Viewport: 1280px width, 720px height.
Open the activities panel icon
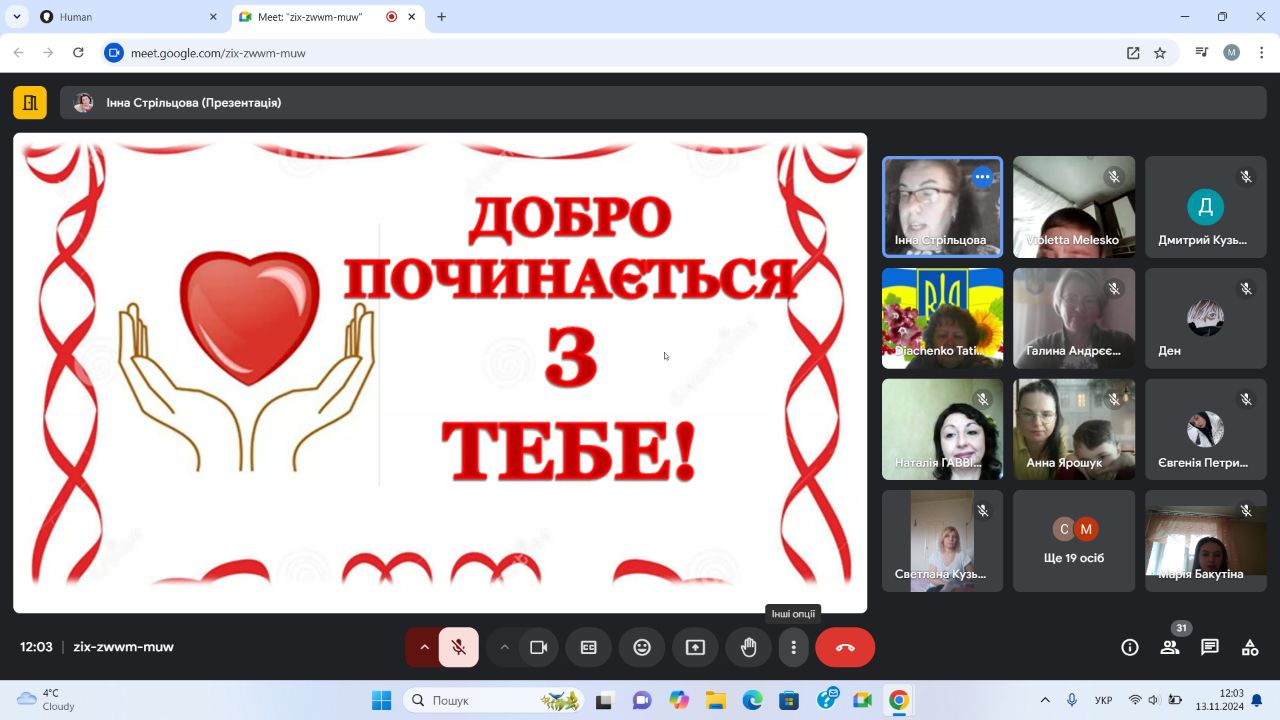click(x=1250, y=647)
